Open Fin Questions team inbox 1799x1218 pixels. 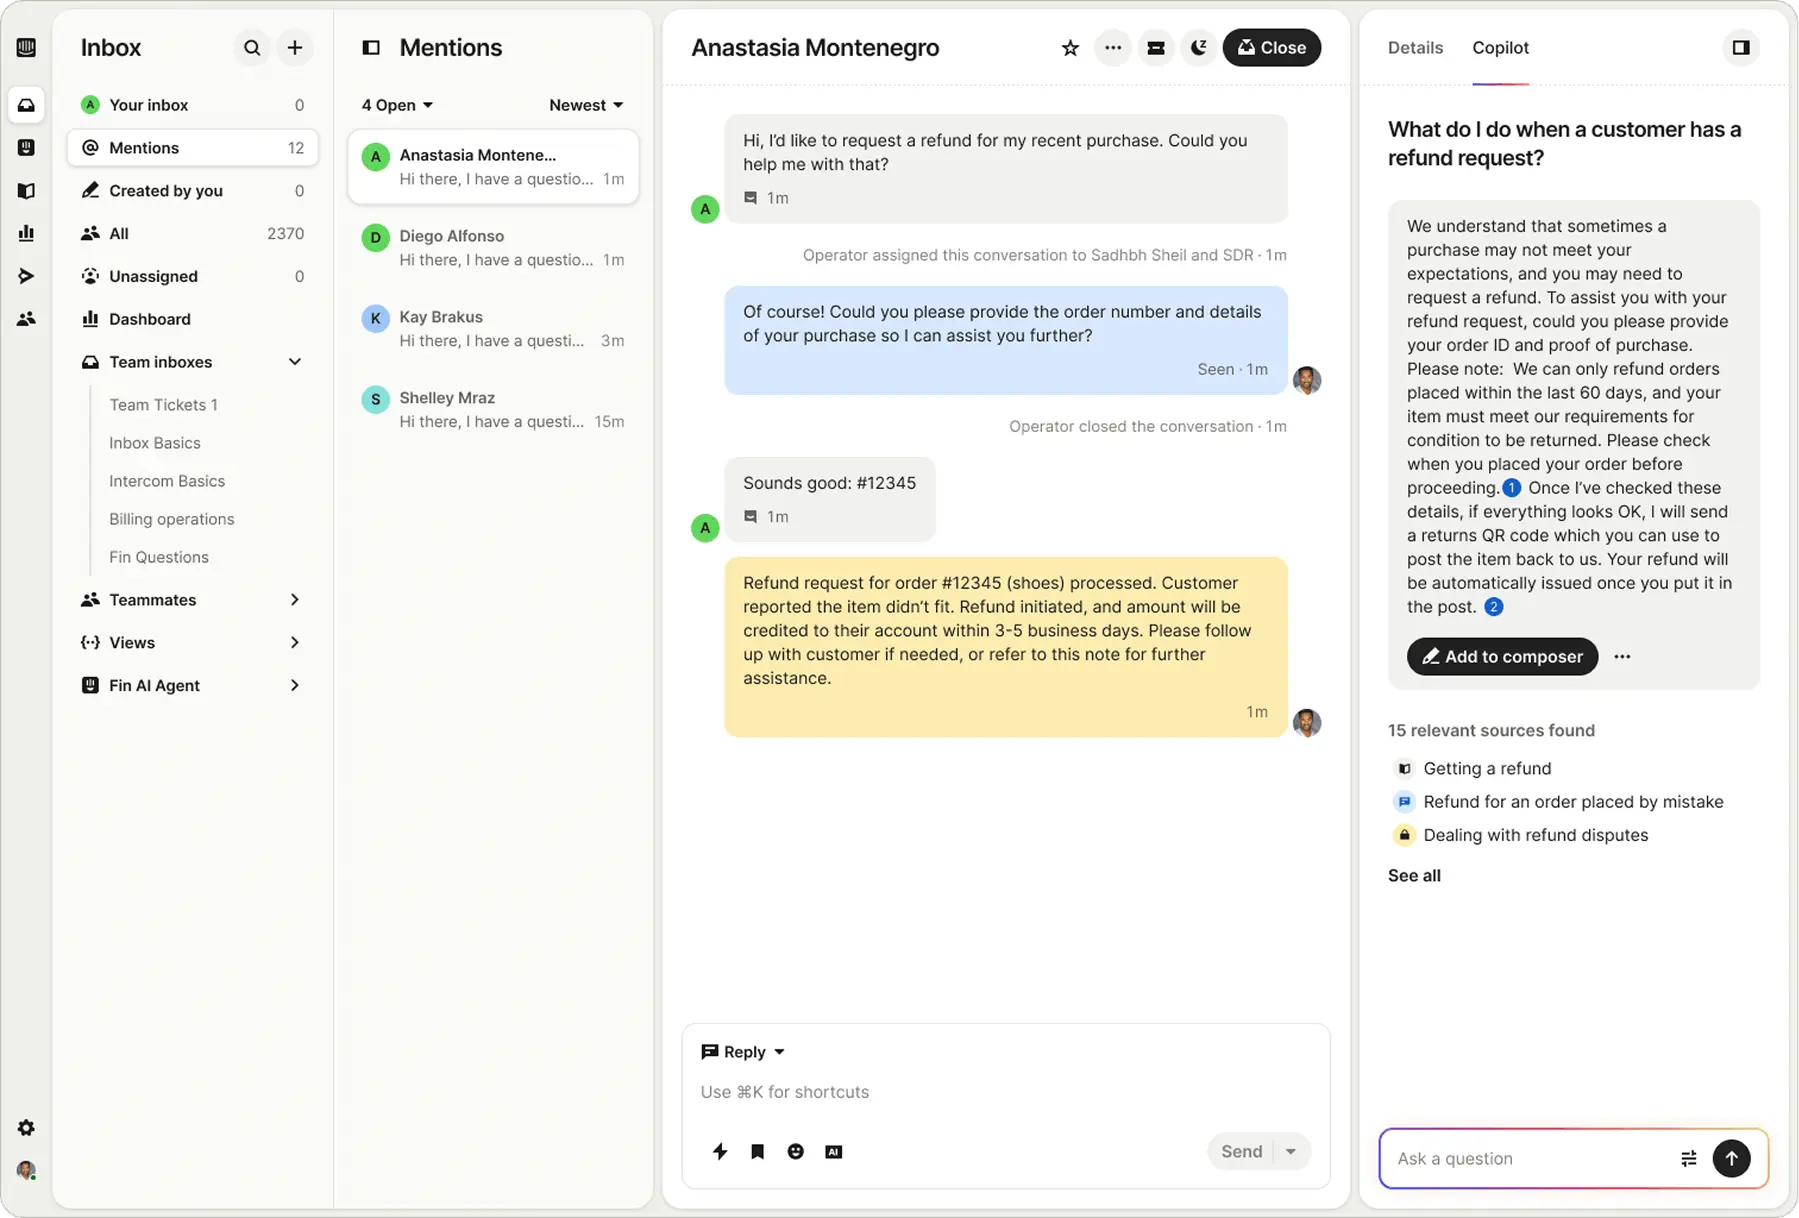(159, 557)
